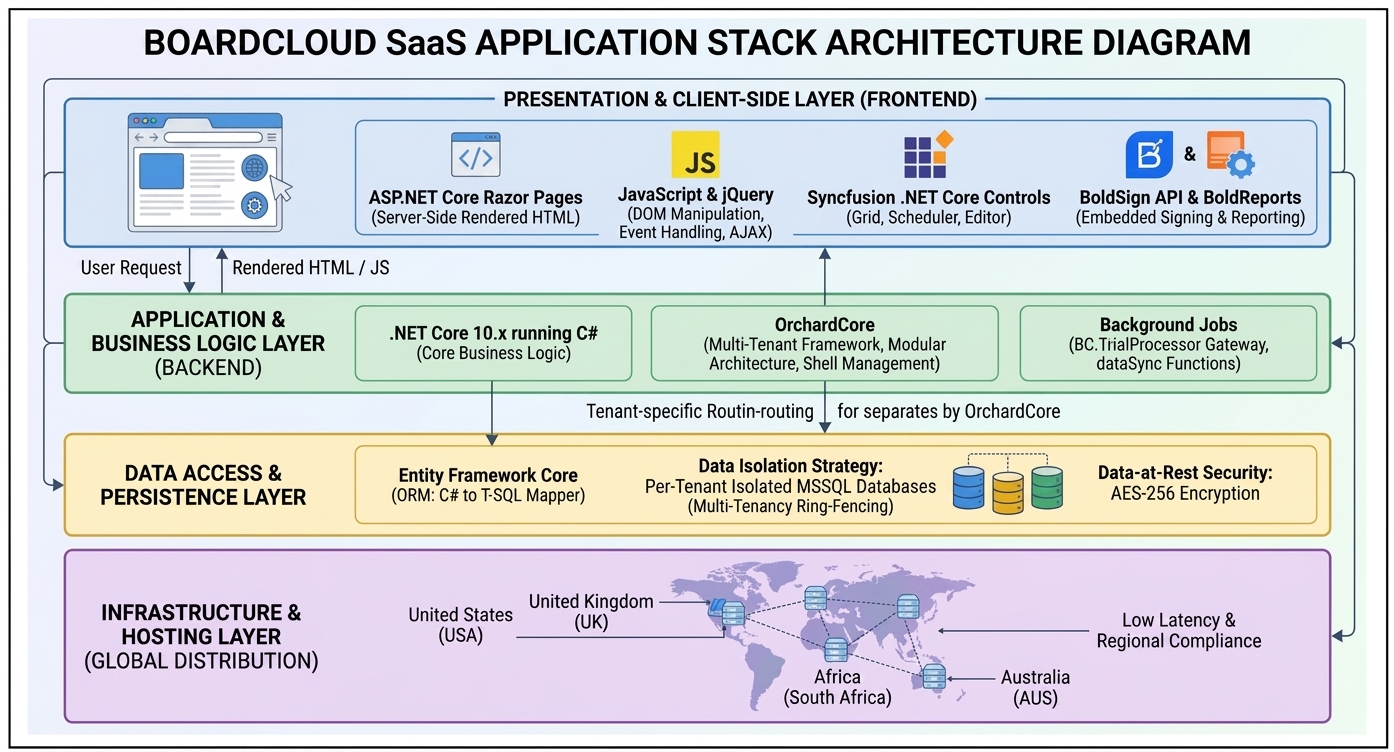Click Data Isolation Strategy label
Viewport: 1394px width, 752px height.
[x=790, y=466]
